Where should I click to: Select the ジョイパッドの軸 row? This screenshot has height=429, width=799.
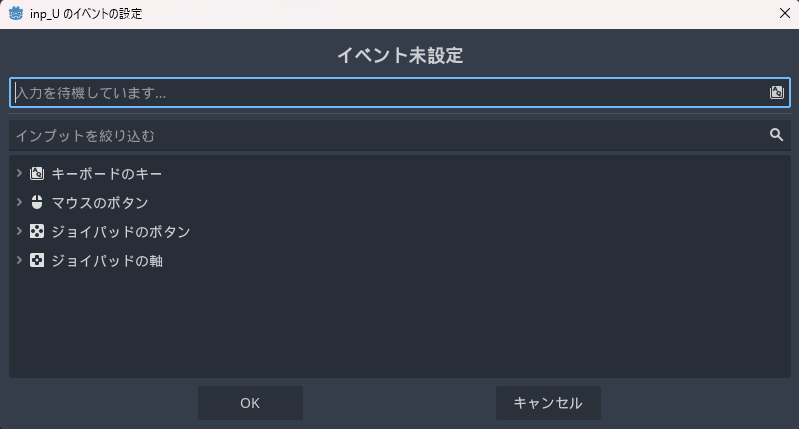[x=107, y=261]
